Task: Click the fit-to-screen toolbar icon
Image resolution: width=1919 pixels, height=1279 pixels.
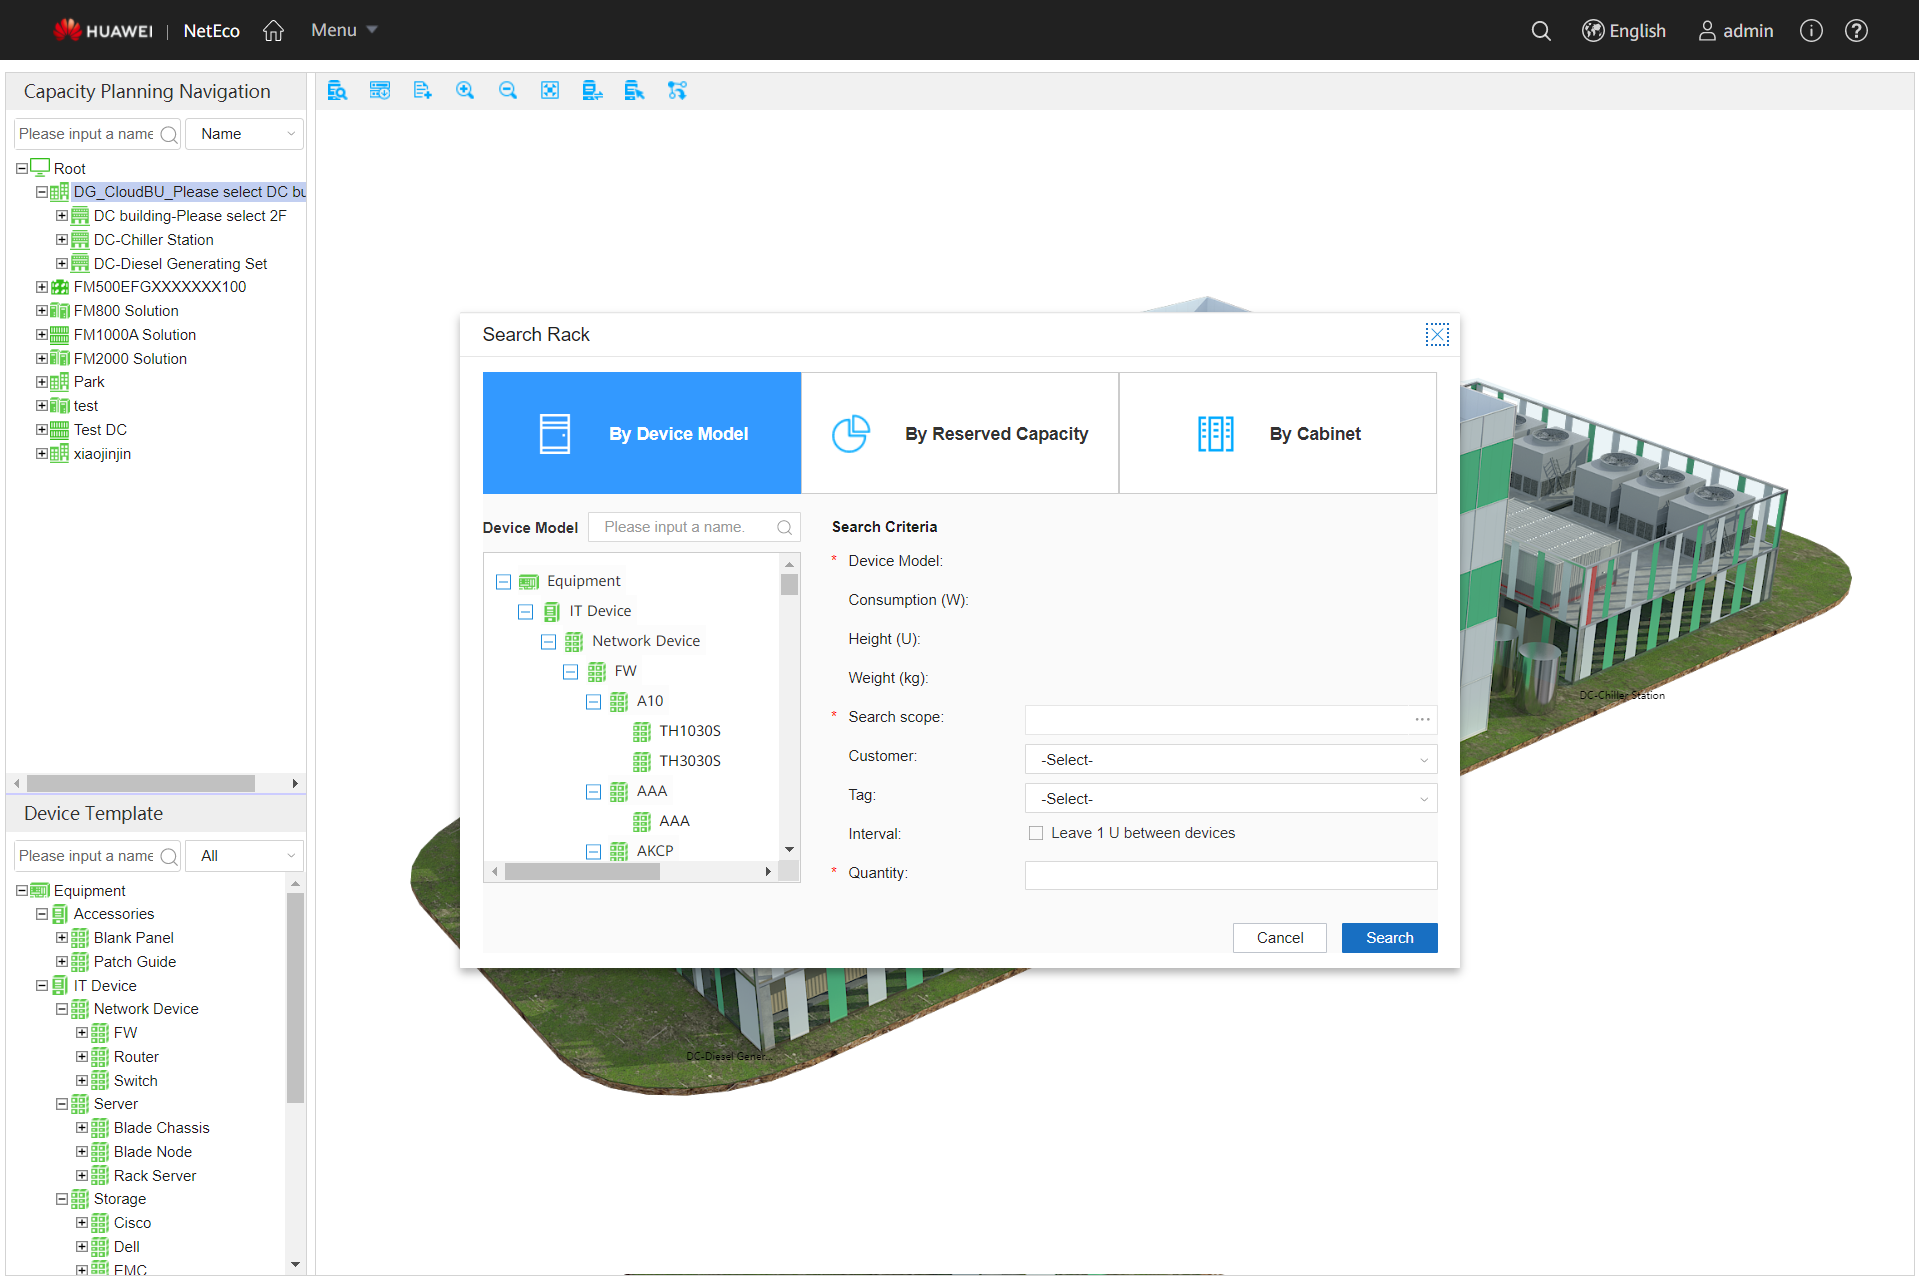Action: click(x=550, y=91)
